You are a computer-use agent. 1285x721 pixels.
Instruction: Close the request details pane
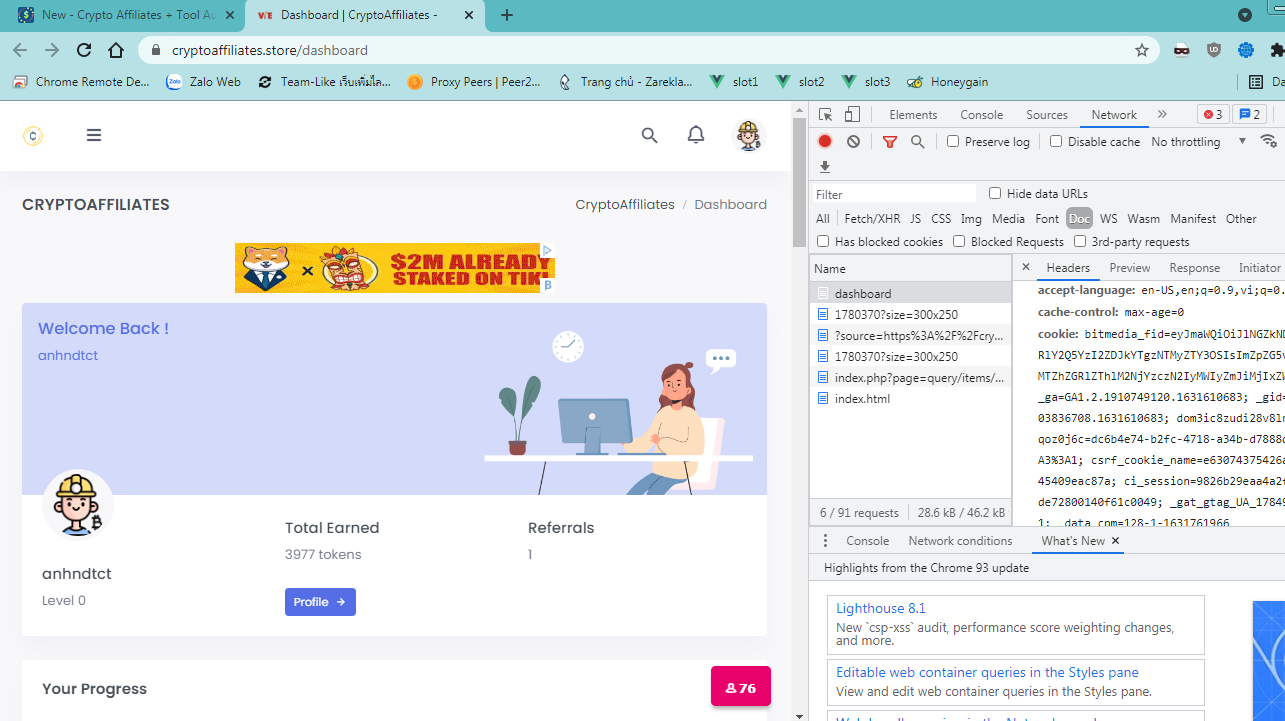[1025, 267]
